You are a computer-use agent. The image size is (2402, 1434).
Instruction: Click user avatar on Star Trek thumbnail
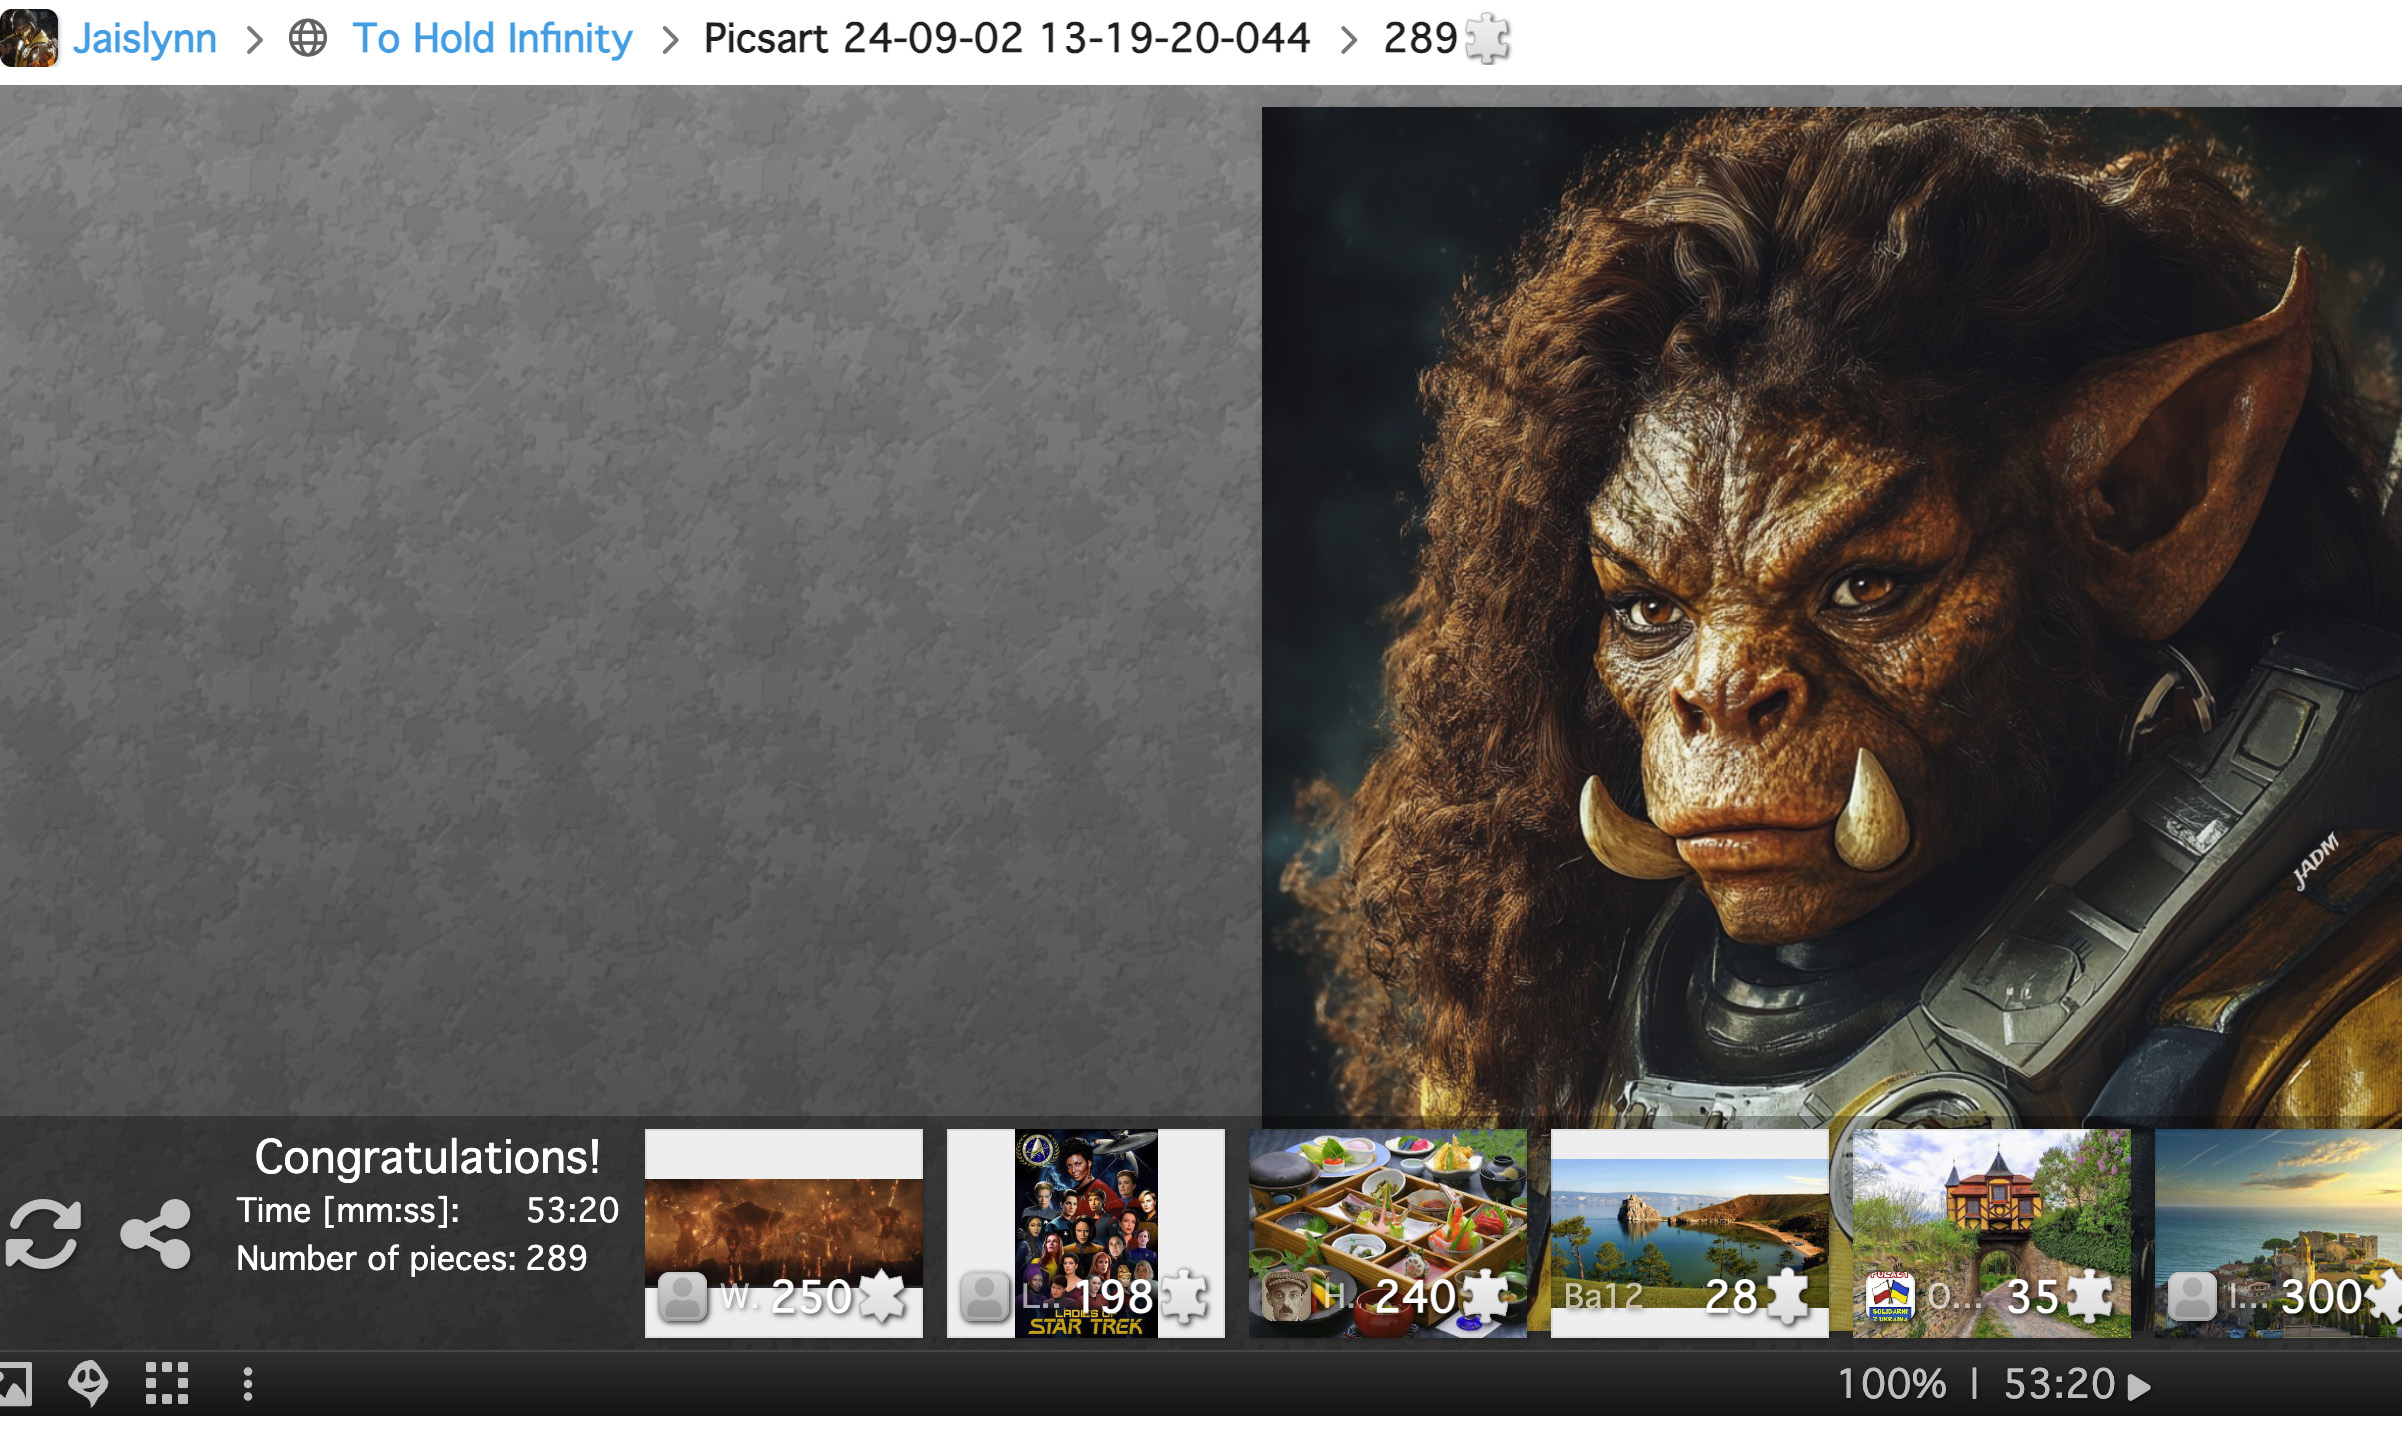[985, 1297]
